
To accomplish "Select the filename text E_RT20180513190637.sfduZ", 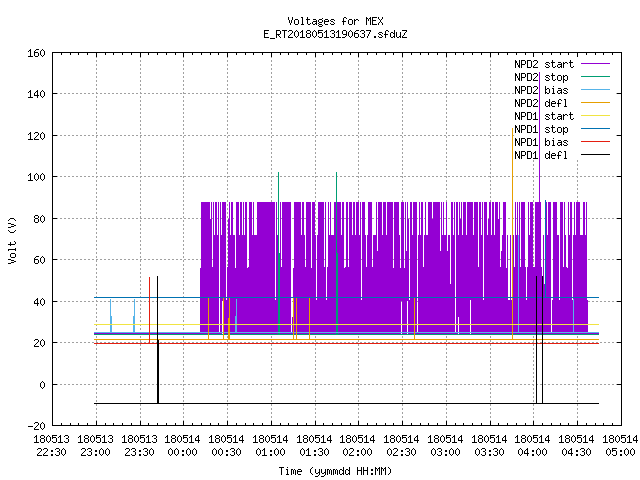I will coord(335,34).
